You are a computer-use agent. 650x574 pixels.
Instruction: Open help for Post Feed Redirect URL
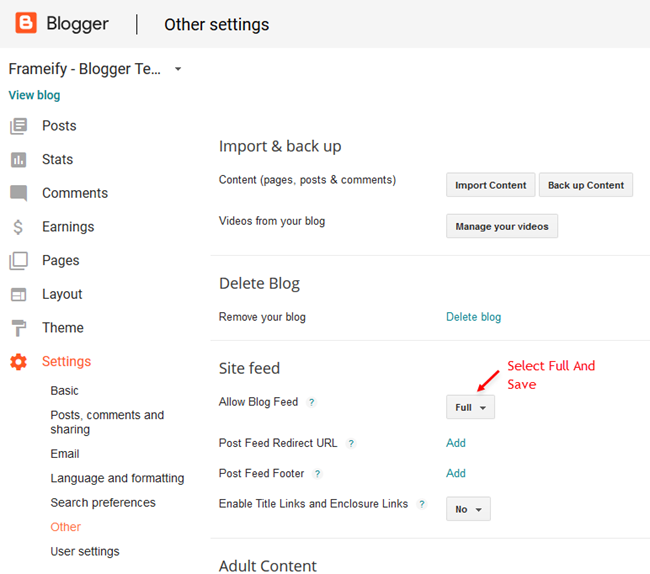pos(351,443)
